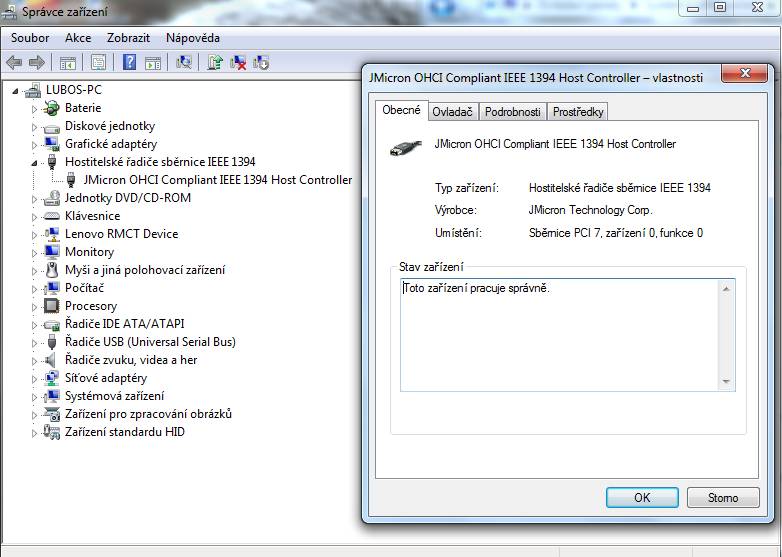This screenshot has height=557, width=782.
Task: Collapse the Hostitelské řadiče sběrnice IEEE 1394 node
Action: point(34,162)
